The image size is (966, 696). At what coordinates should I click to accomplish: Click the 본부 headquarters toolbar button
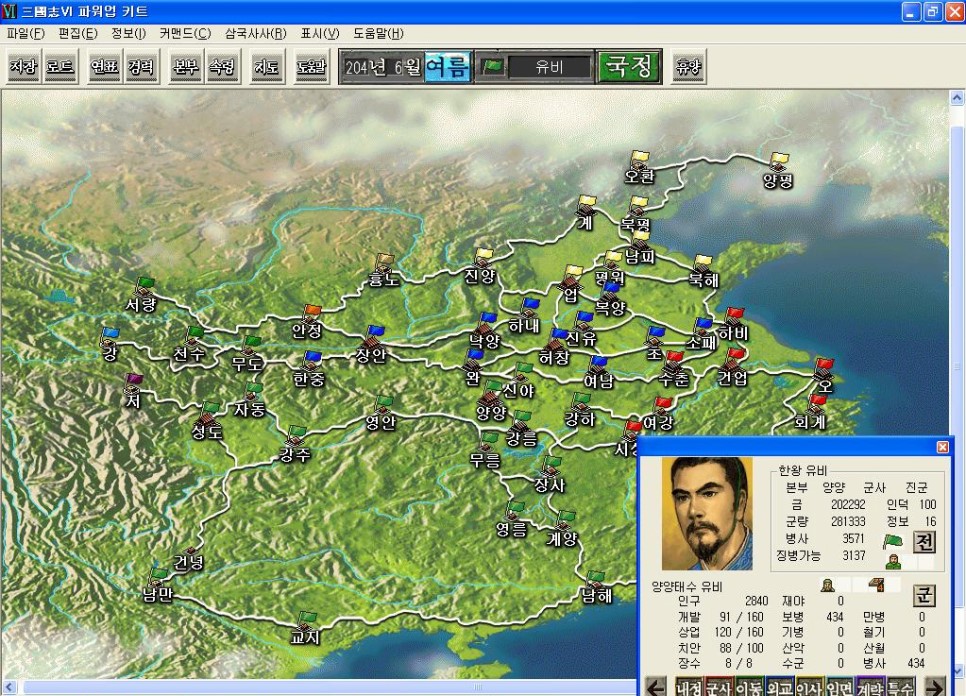[x=185, y=67]
